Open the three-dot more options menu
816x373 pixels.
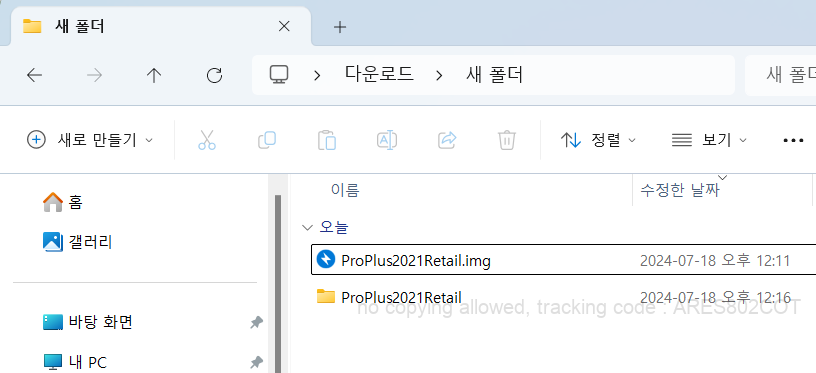793,140
